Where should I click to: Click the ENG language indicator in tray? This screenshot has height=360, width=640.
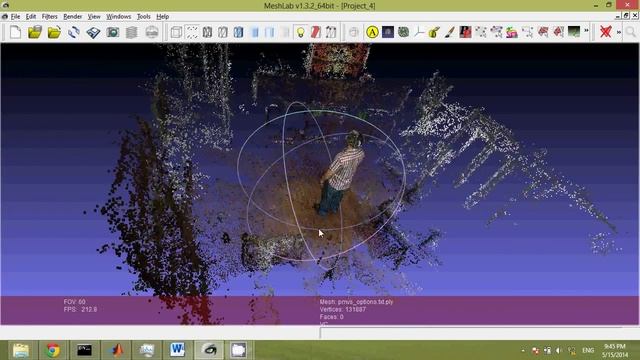tap(588, 350)
